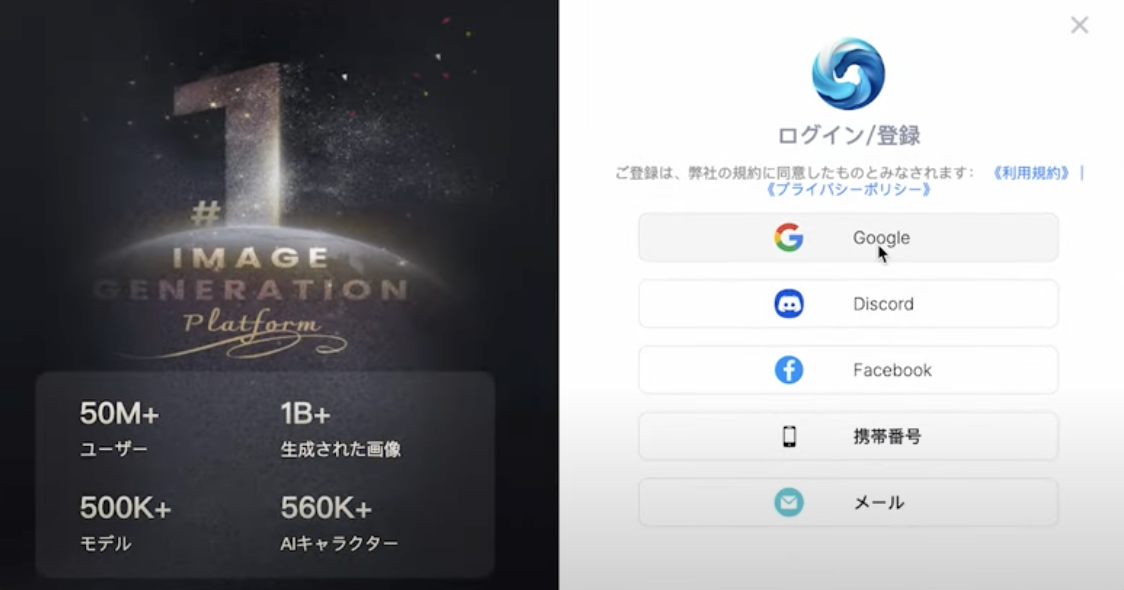Click the mobile phone icon
Screen dimensions: 1124x590
point(789,436)
